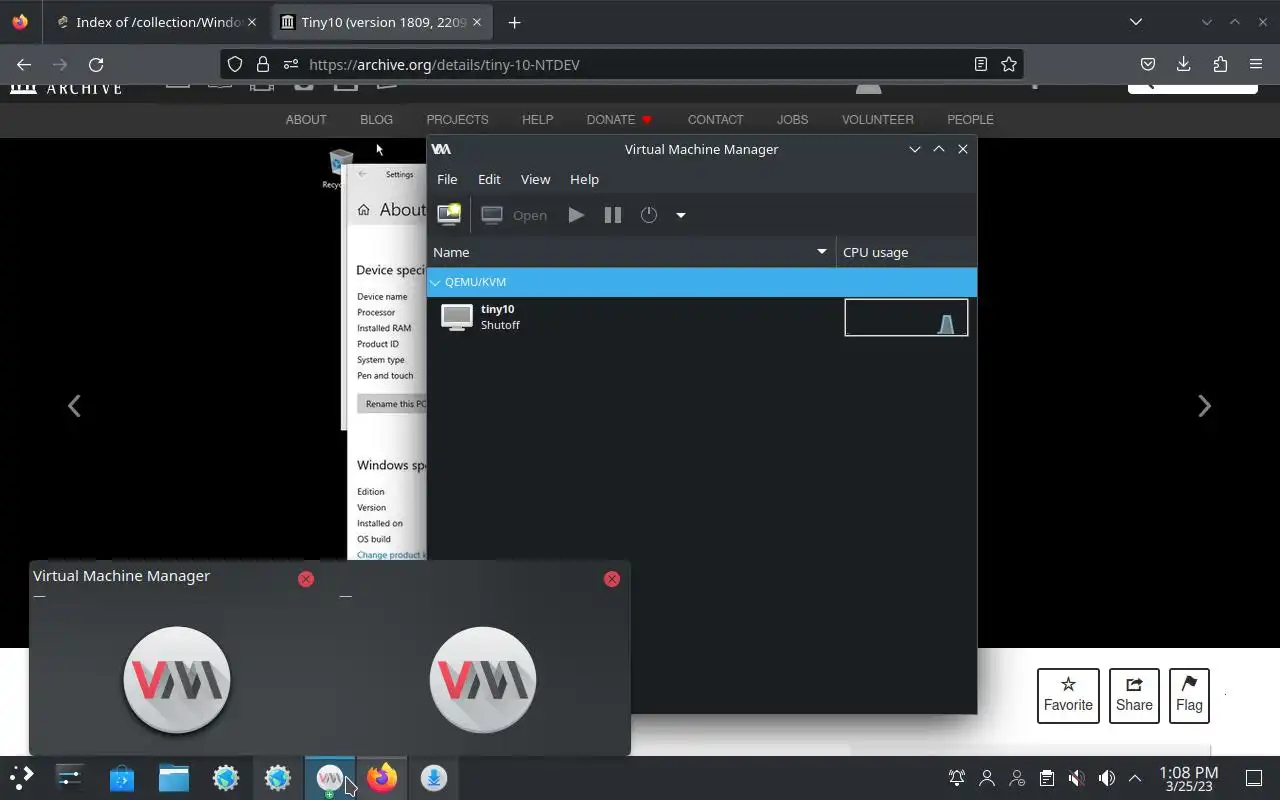Bookmark this page with the star

1009,64
